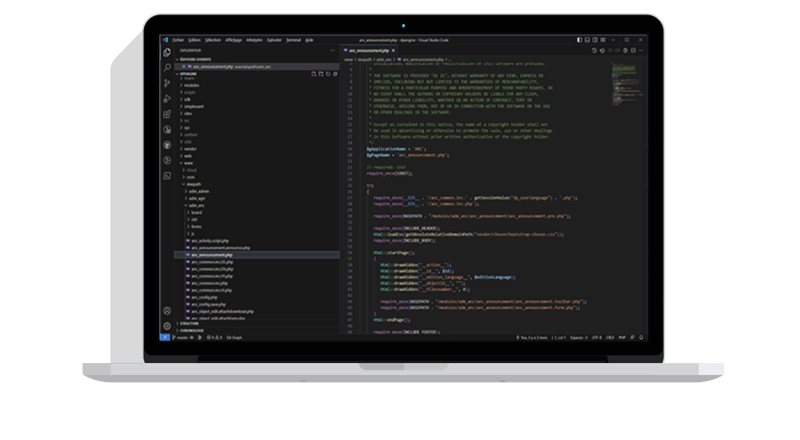Open the Extensions view
The height and width of the screenshot is (440, 800).
pyautogui.click(x=167, y=114)
